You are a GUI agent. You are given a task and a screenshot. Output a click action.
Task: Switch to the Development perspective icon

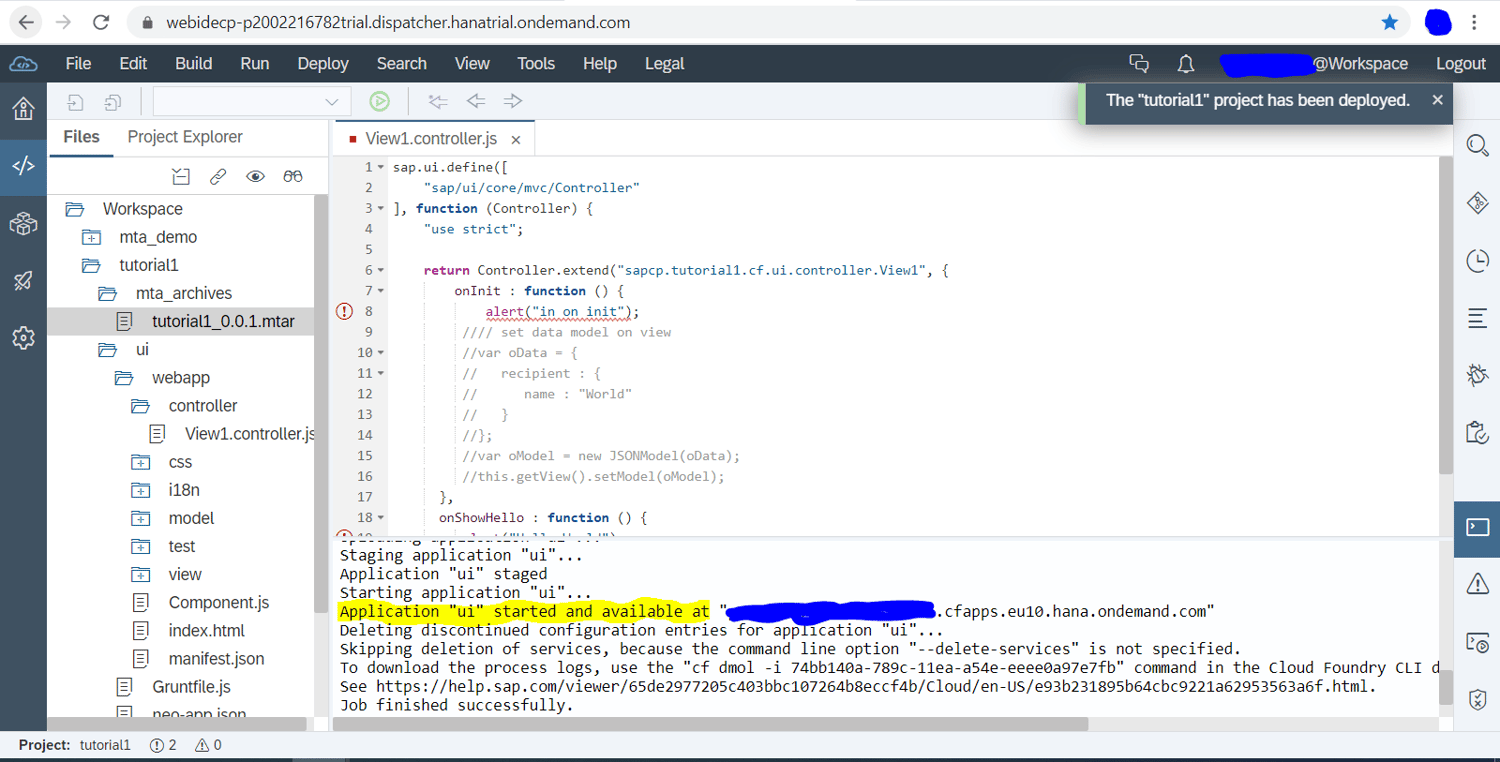tap(23, 166)
